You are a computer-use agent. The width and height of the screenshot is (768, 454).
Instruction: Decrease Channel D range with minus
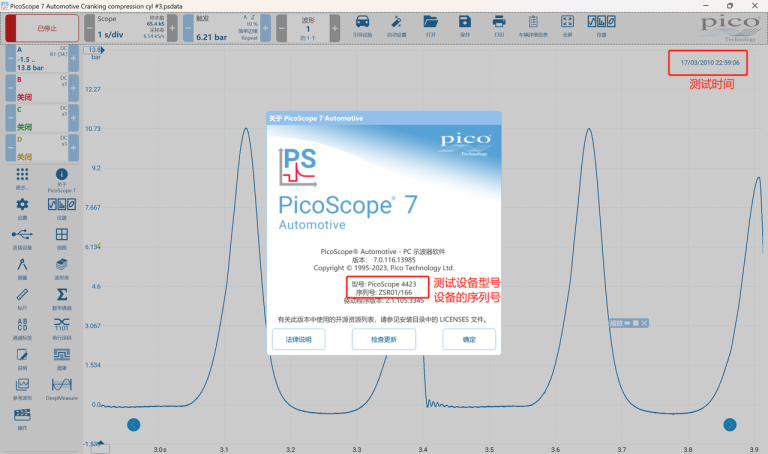coord(10,148)
